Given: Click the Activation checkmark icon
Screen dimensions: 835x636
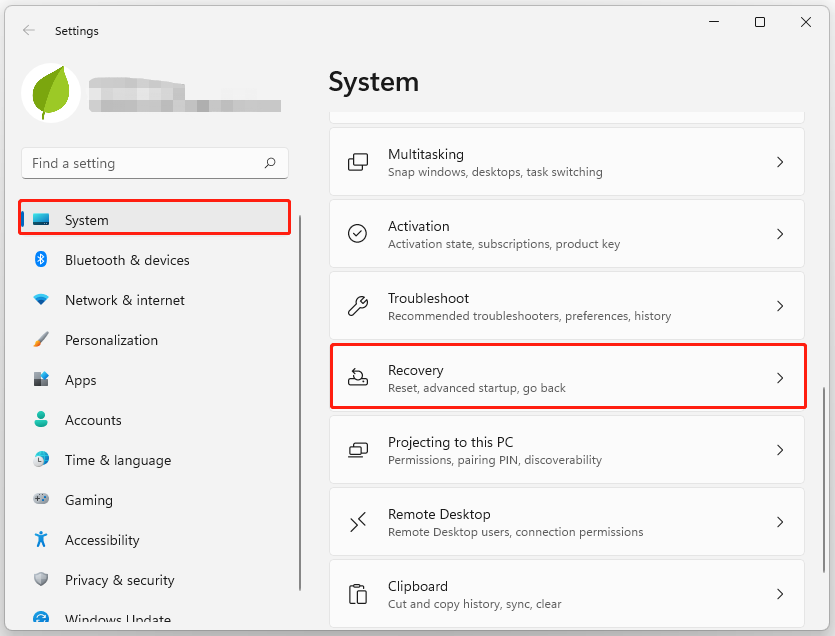Looking at the screenshot, I should pyautogui.click(x=357, y=233).
